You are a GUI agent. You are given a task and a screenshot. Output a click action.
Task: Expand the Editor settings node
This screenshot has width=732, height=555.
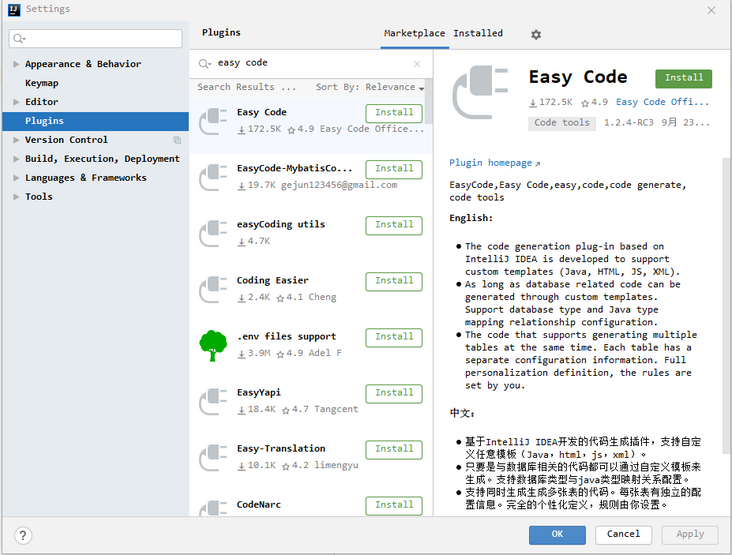click(16, 102)
